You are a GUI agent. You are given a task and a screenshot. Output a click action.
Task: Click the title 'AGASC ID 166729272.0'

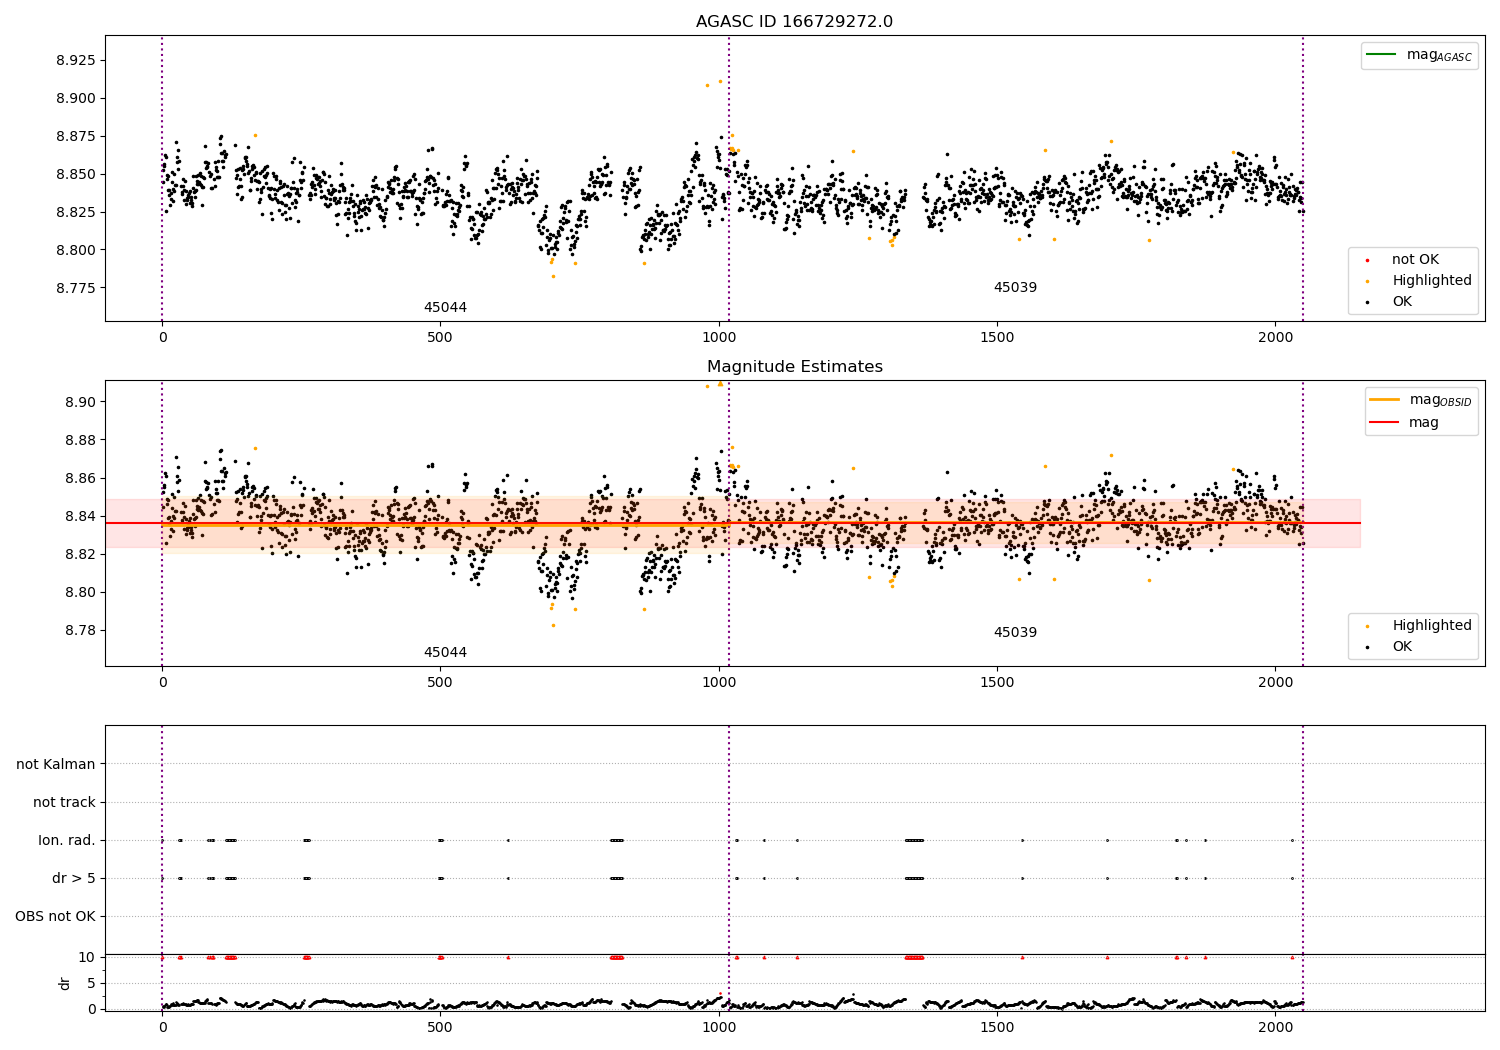point(794,22)
